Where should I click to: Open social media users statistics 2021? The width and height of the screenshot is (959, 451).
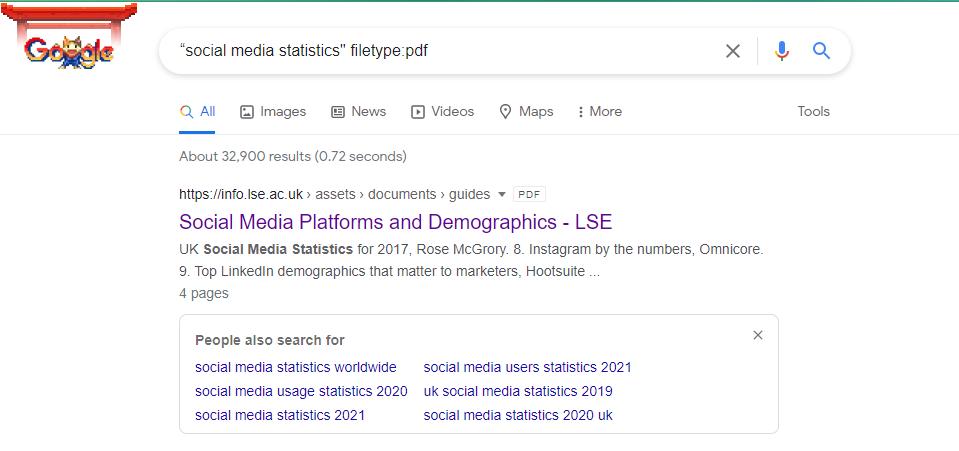527,367
